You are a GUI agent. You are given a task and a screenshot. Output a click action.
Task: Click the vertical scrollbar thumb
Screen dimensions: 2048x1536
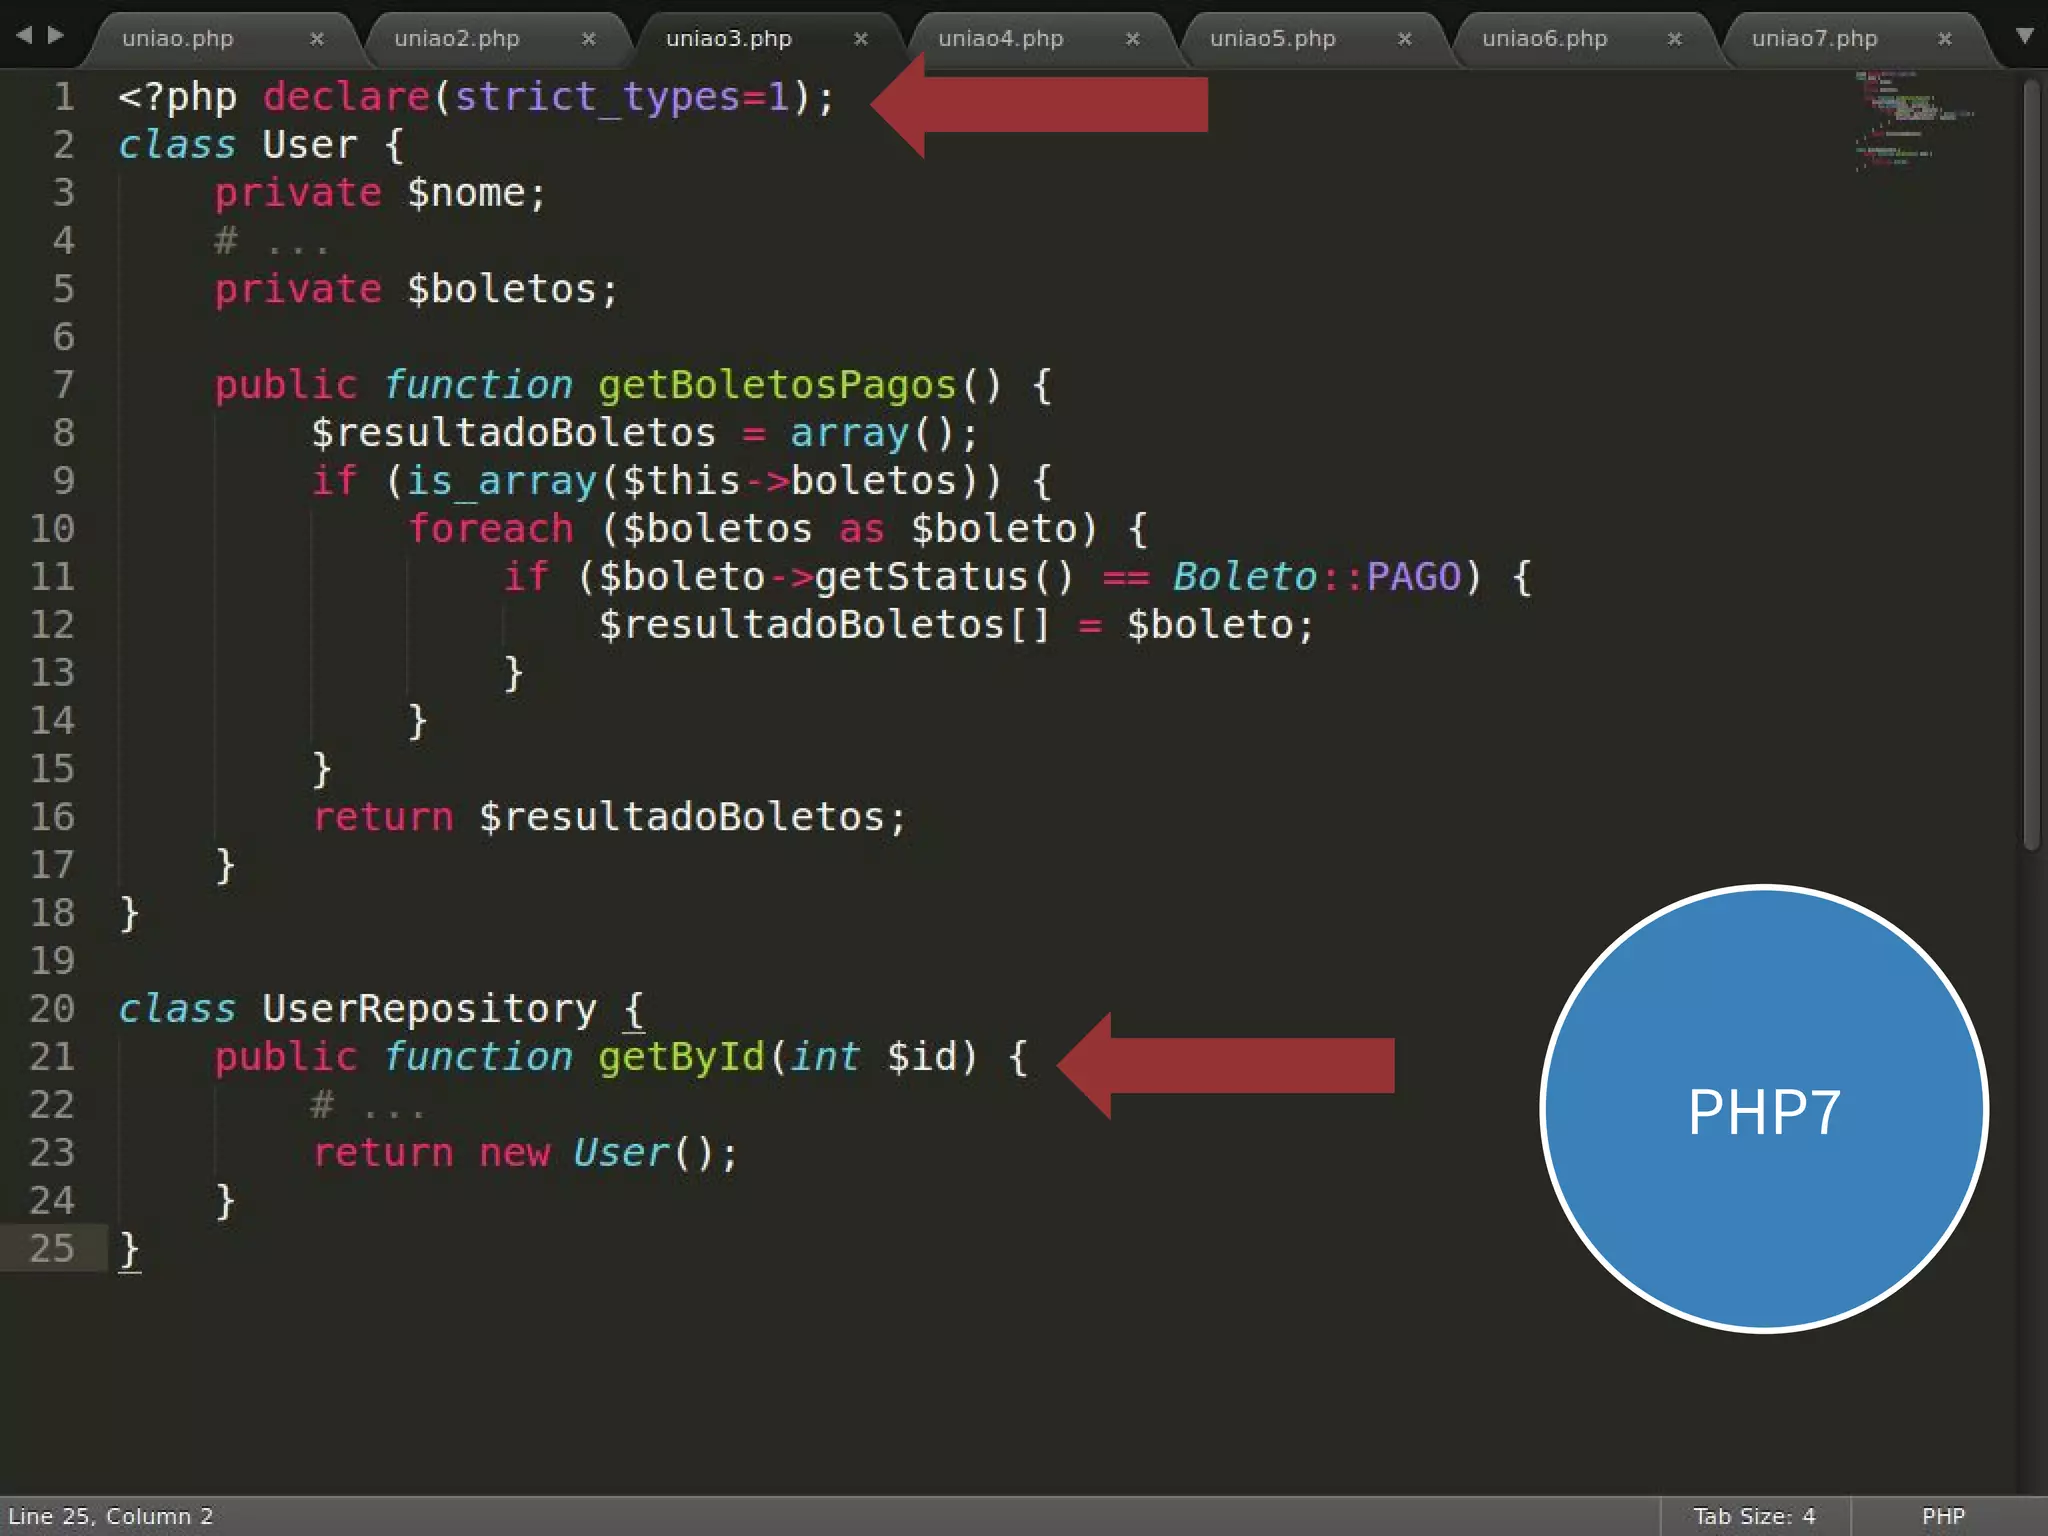(2031, 465)
